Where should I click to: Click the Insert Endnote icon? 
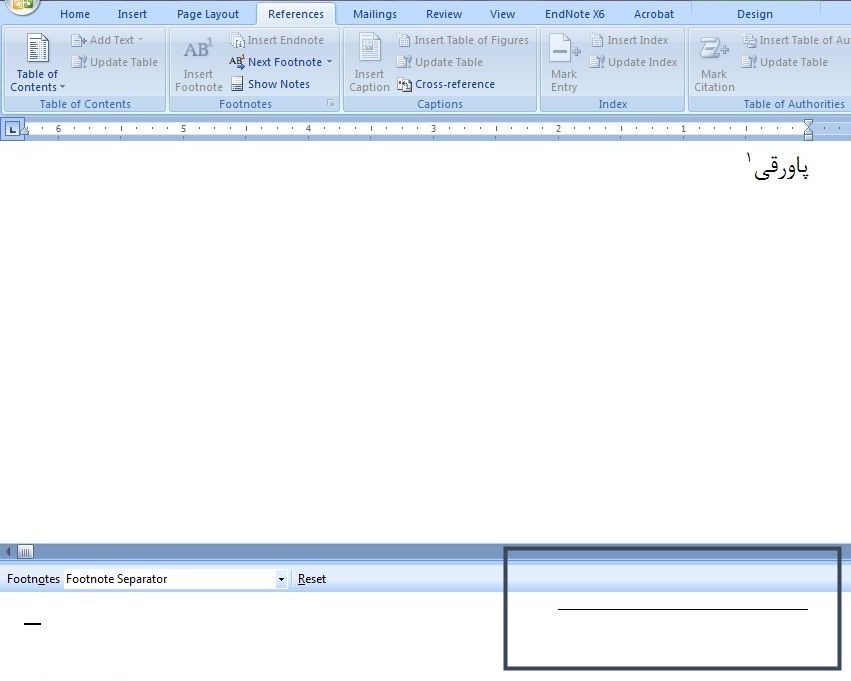pos(237,41)
